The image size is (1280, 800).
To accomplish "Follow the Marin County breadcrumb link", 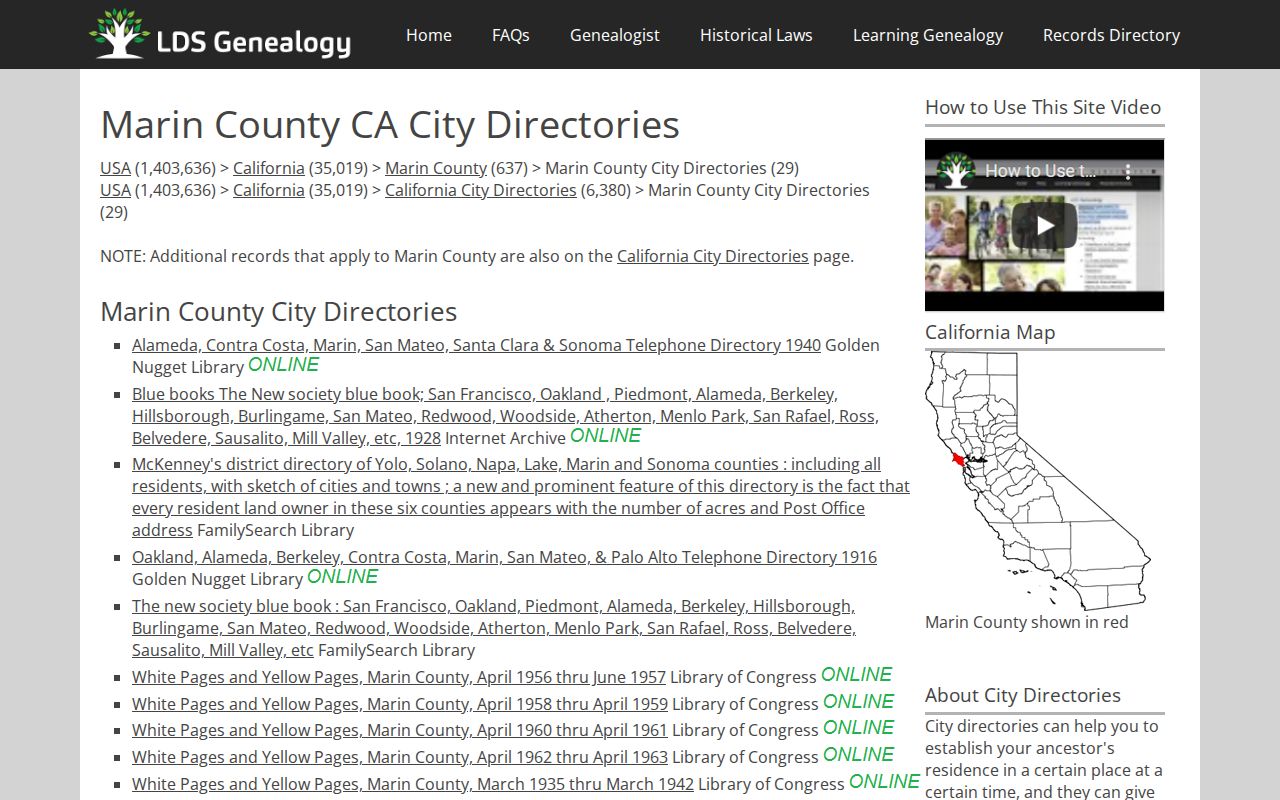I will [x=436, y=168].
